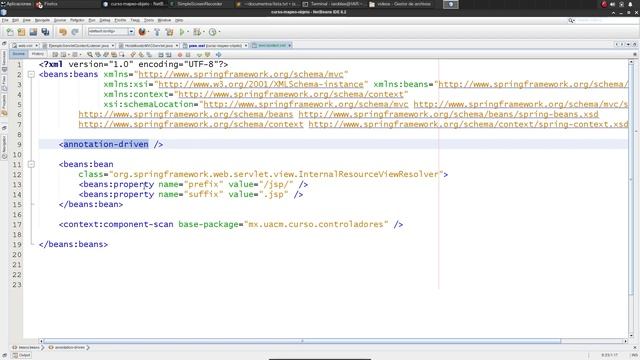640x360 pixels.
Task: Collapse the beans:beans fold on line 2
Action: (x=31, y=74)
